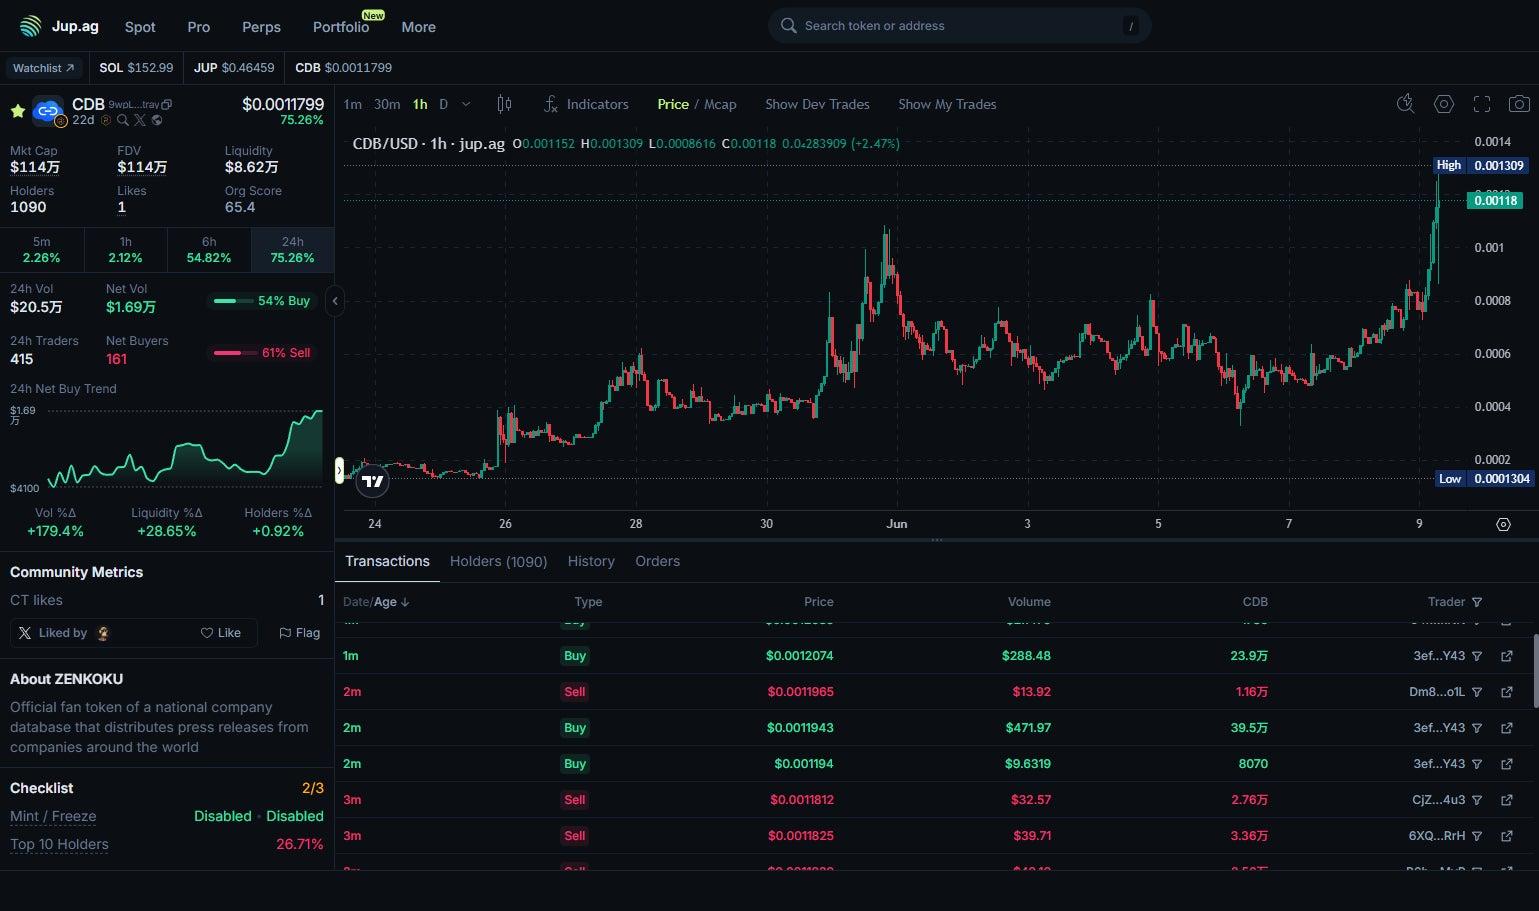The image size is (1539, 911).
Task: Switch chart to Mcap mode
Action: [x=720, y=104]
